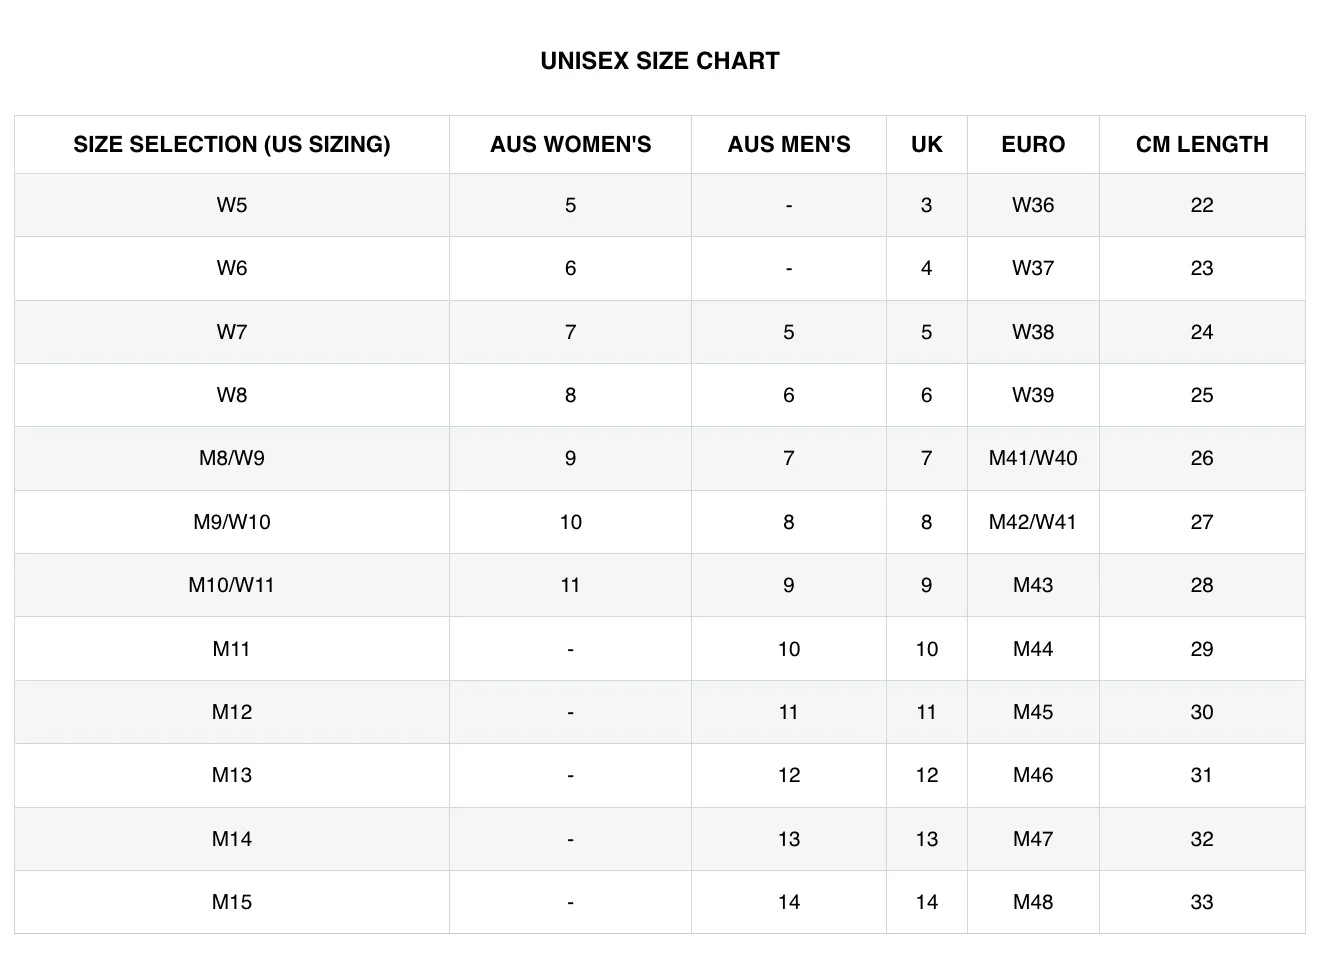Select the M48 Euro size cell
The width and height of the screenshot is (1328, 962).
pyautogui.click(x=1033, y=902)
